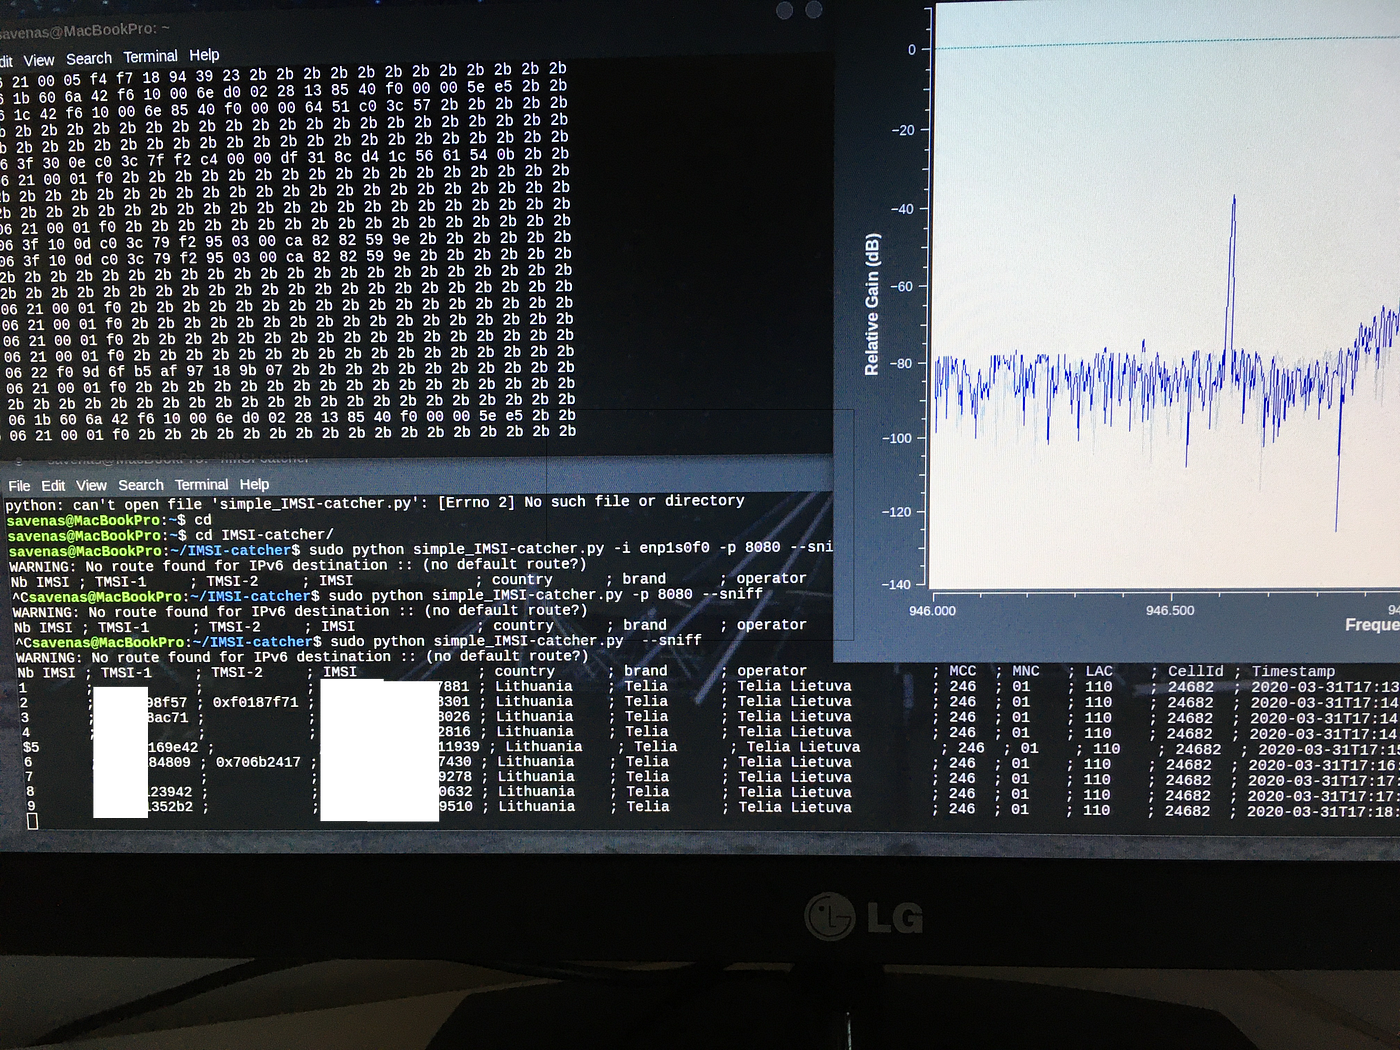Click the "−100" tick label on the gain plot
Screen dimensions: 1400x1050
(898, 438)
